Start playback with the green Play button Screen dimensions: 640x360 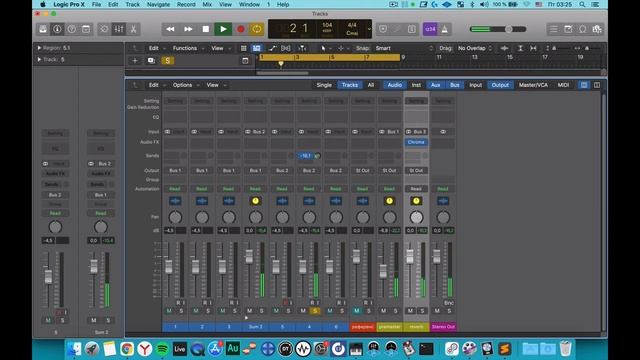(x=223, y=29)
